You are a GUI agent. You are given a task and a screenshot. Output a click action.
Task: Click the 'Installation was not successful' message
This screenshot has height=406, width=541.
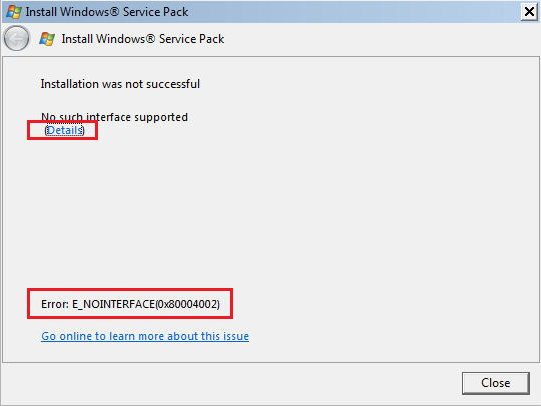click(x=120, y=84)
